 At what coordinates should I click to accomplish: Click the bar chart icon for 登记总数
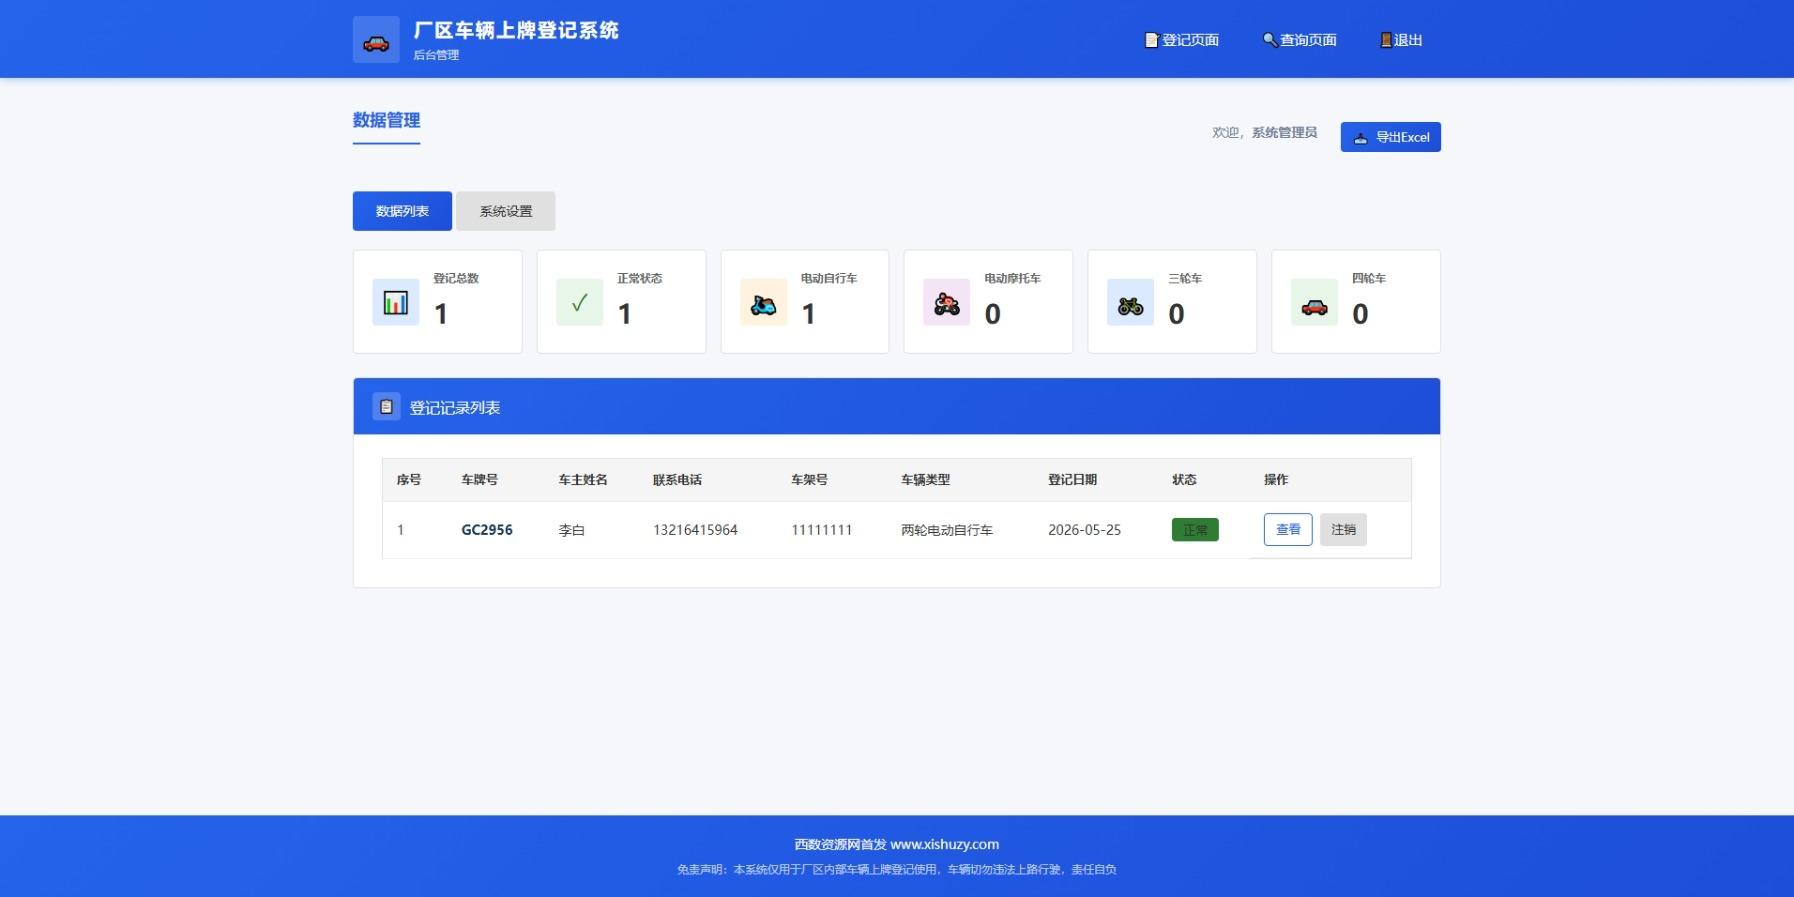coord(396,302)
